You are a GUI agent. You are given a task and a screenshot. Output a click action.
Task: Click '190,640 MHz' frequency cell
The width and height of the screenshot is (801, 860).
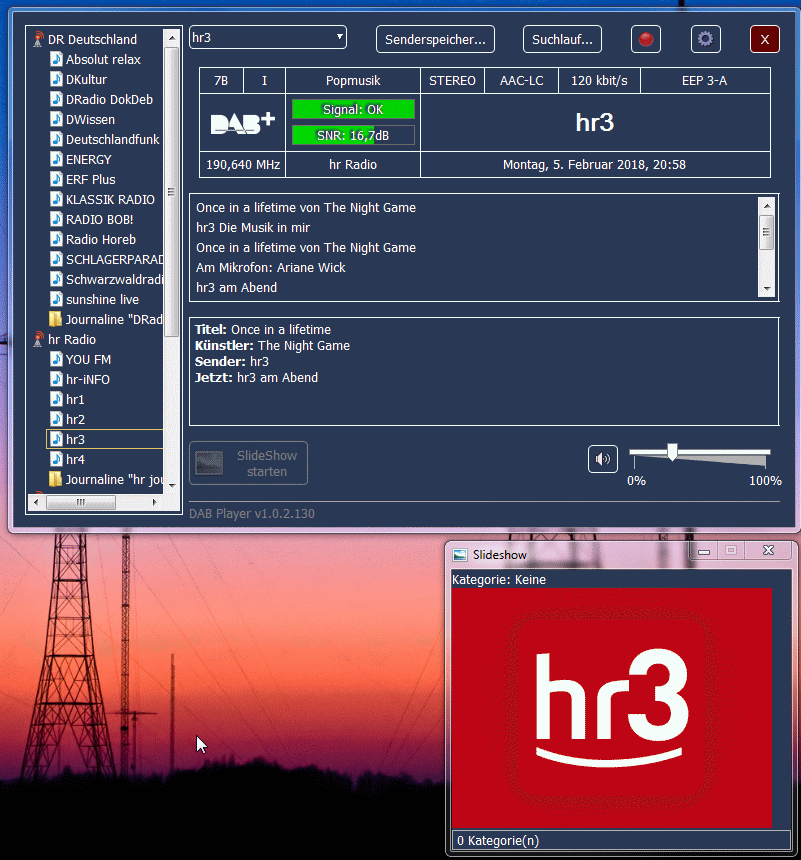[x=243, y=165]
